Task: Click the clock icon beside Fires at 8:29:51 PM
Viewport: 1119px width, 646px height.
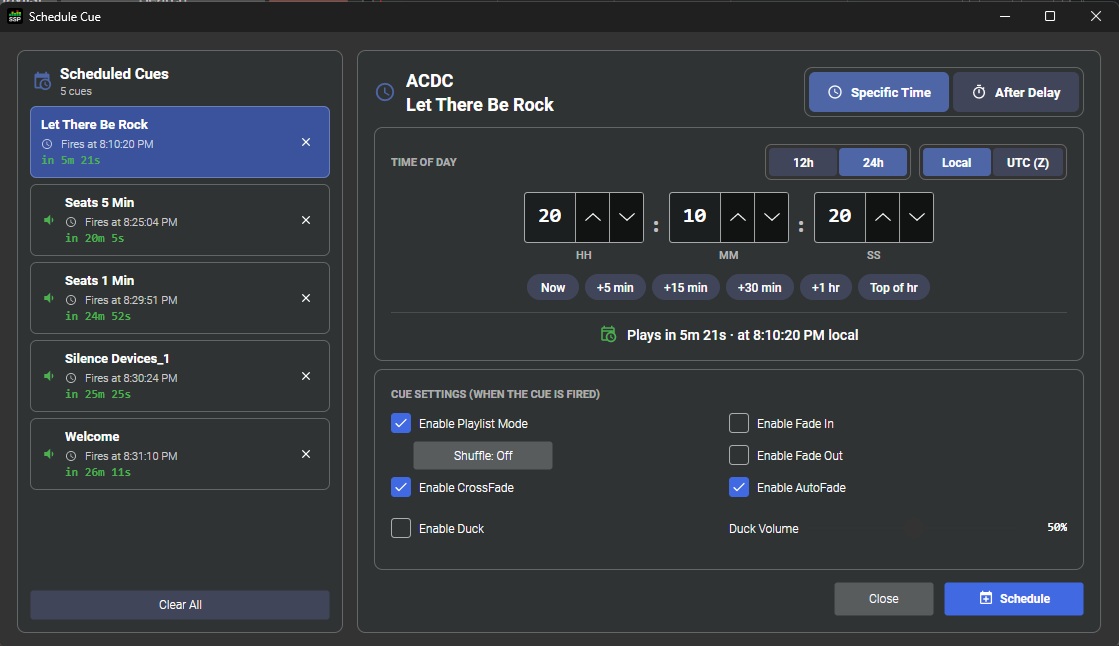Action: click(x=71, y=300)
